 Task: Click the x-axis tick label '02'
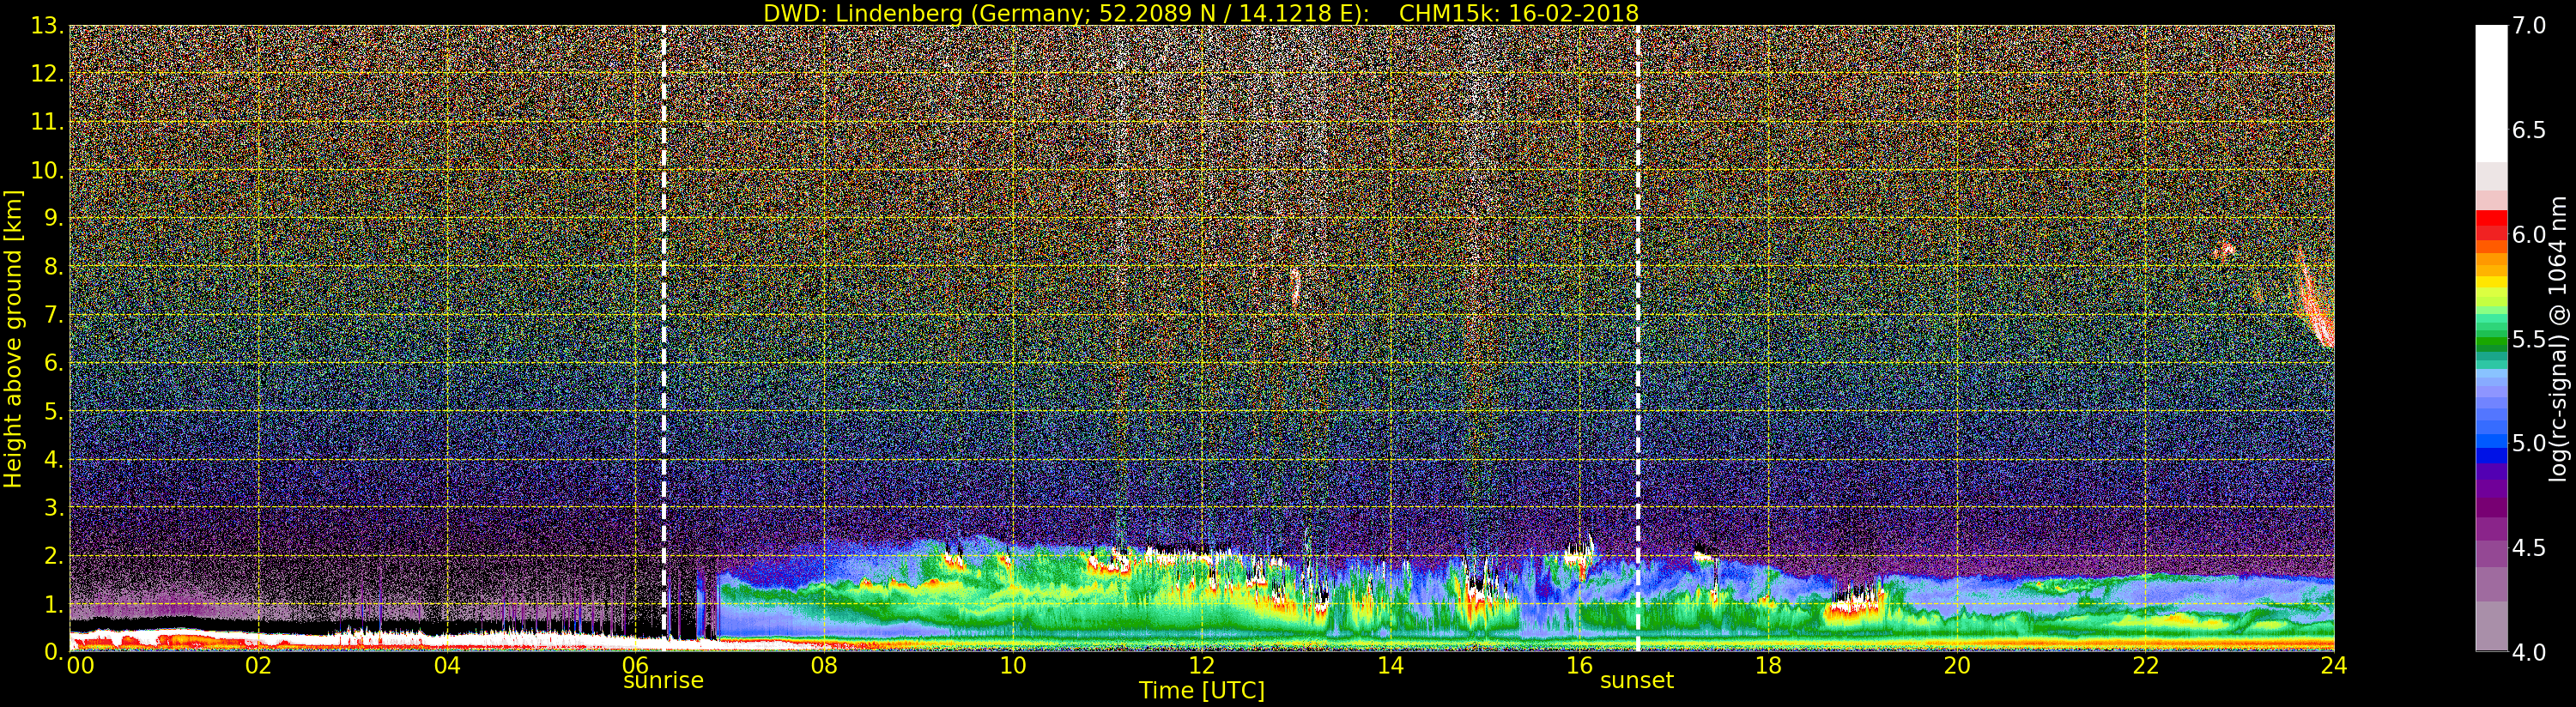[x=258, y=665]
